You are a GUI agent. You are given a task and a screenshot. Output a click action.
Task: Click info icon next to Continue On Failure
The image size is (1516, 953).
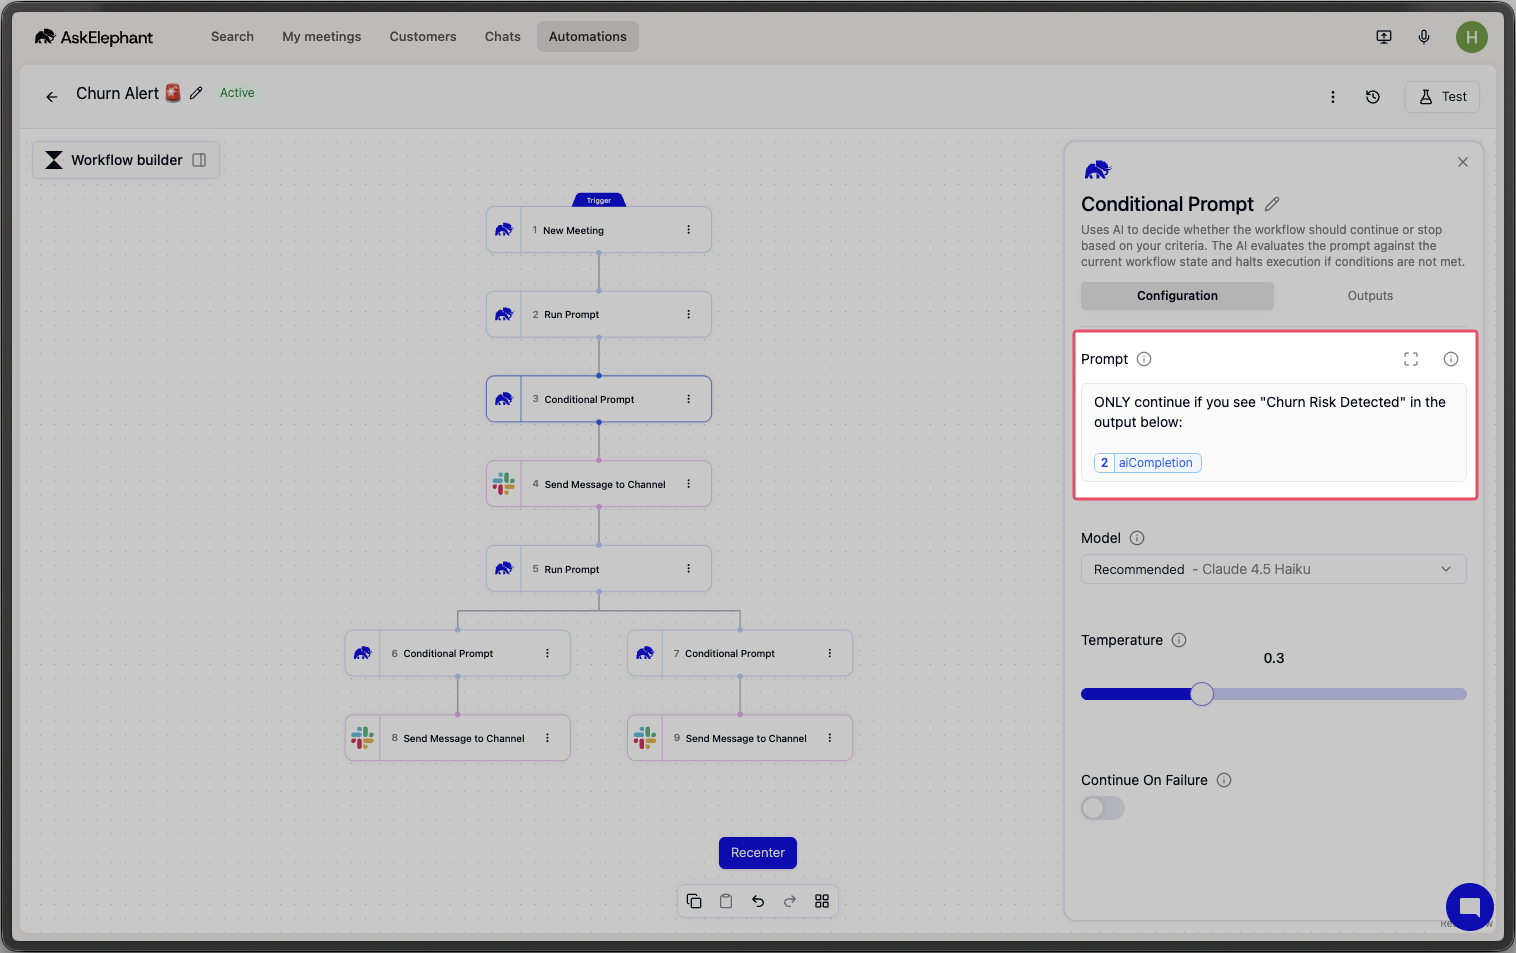(1224, 780)
